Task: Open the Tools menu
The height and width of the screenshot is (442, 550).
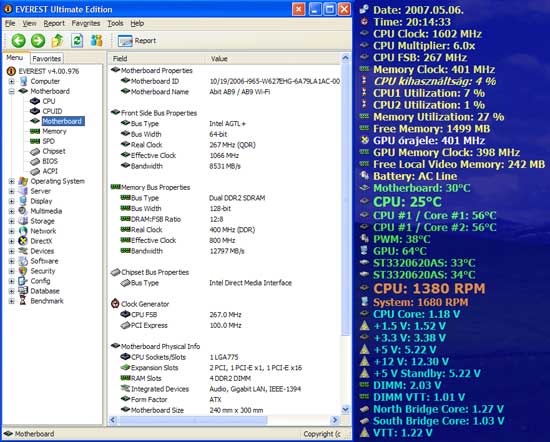Action: click(115, 24)
